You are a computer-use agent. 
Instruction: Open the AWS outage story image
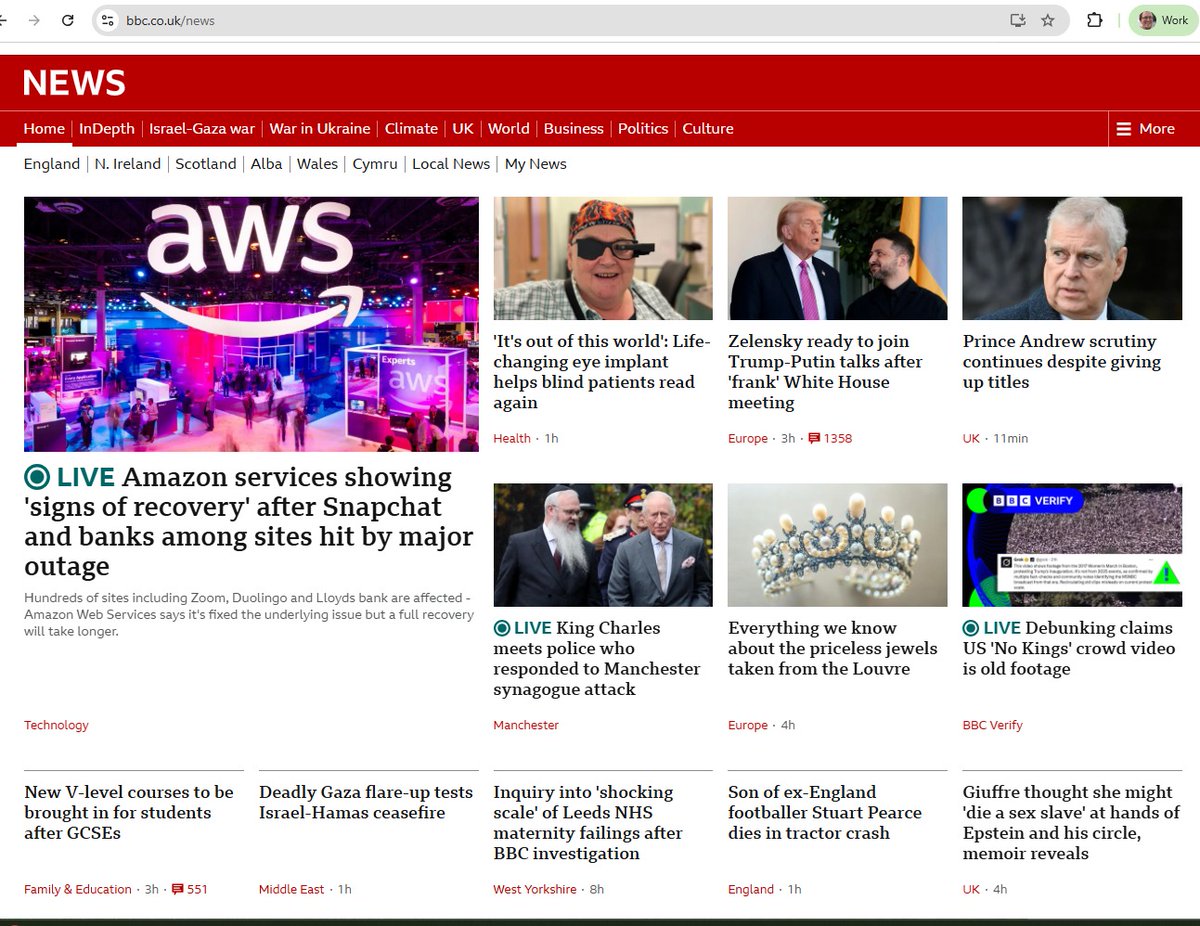pos(251,324)
